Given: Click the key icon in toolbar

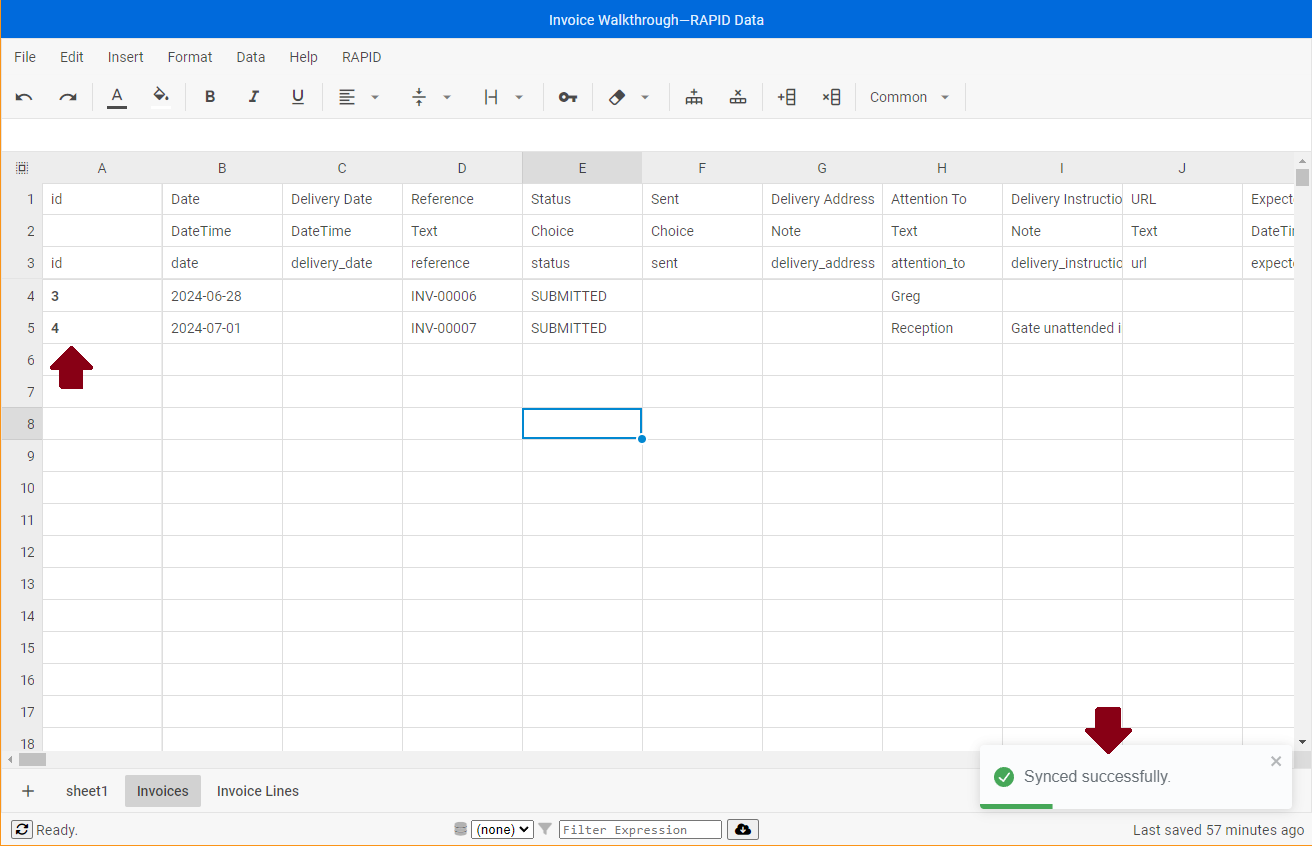Looking at the screenshot, I should coord(568,97).
